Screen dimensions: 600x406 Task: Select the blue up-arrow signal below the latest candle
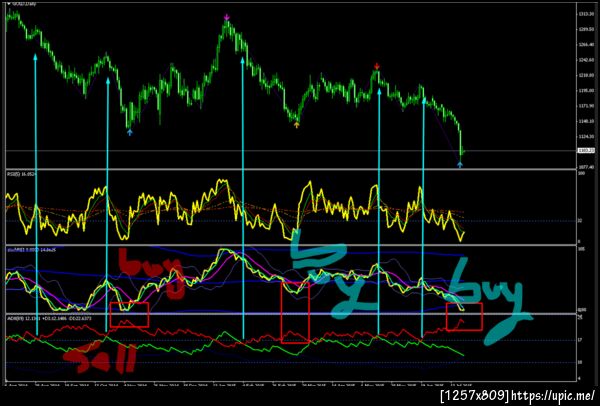pos(460,165)
